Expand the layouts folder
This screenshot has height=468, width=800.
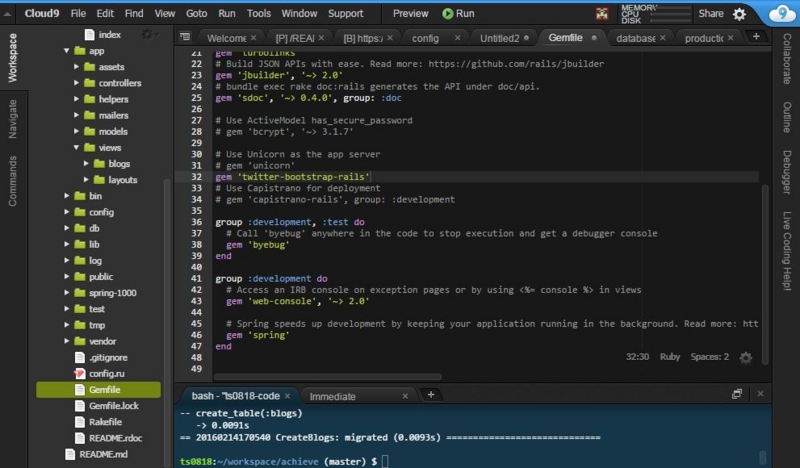click(x=86, y=180)
